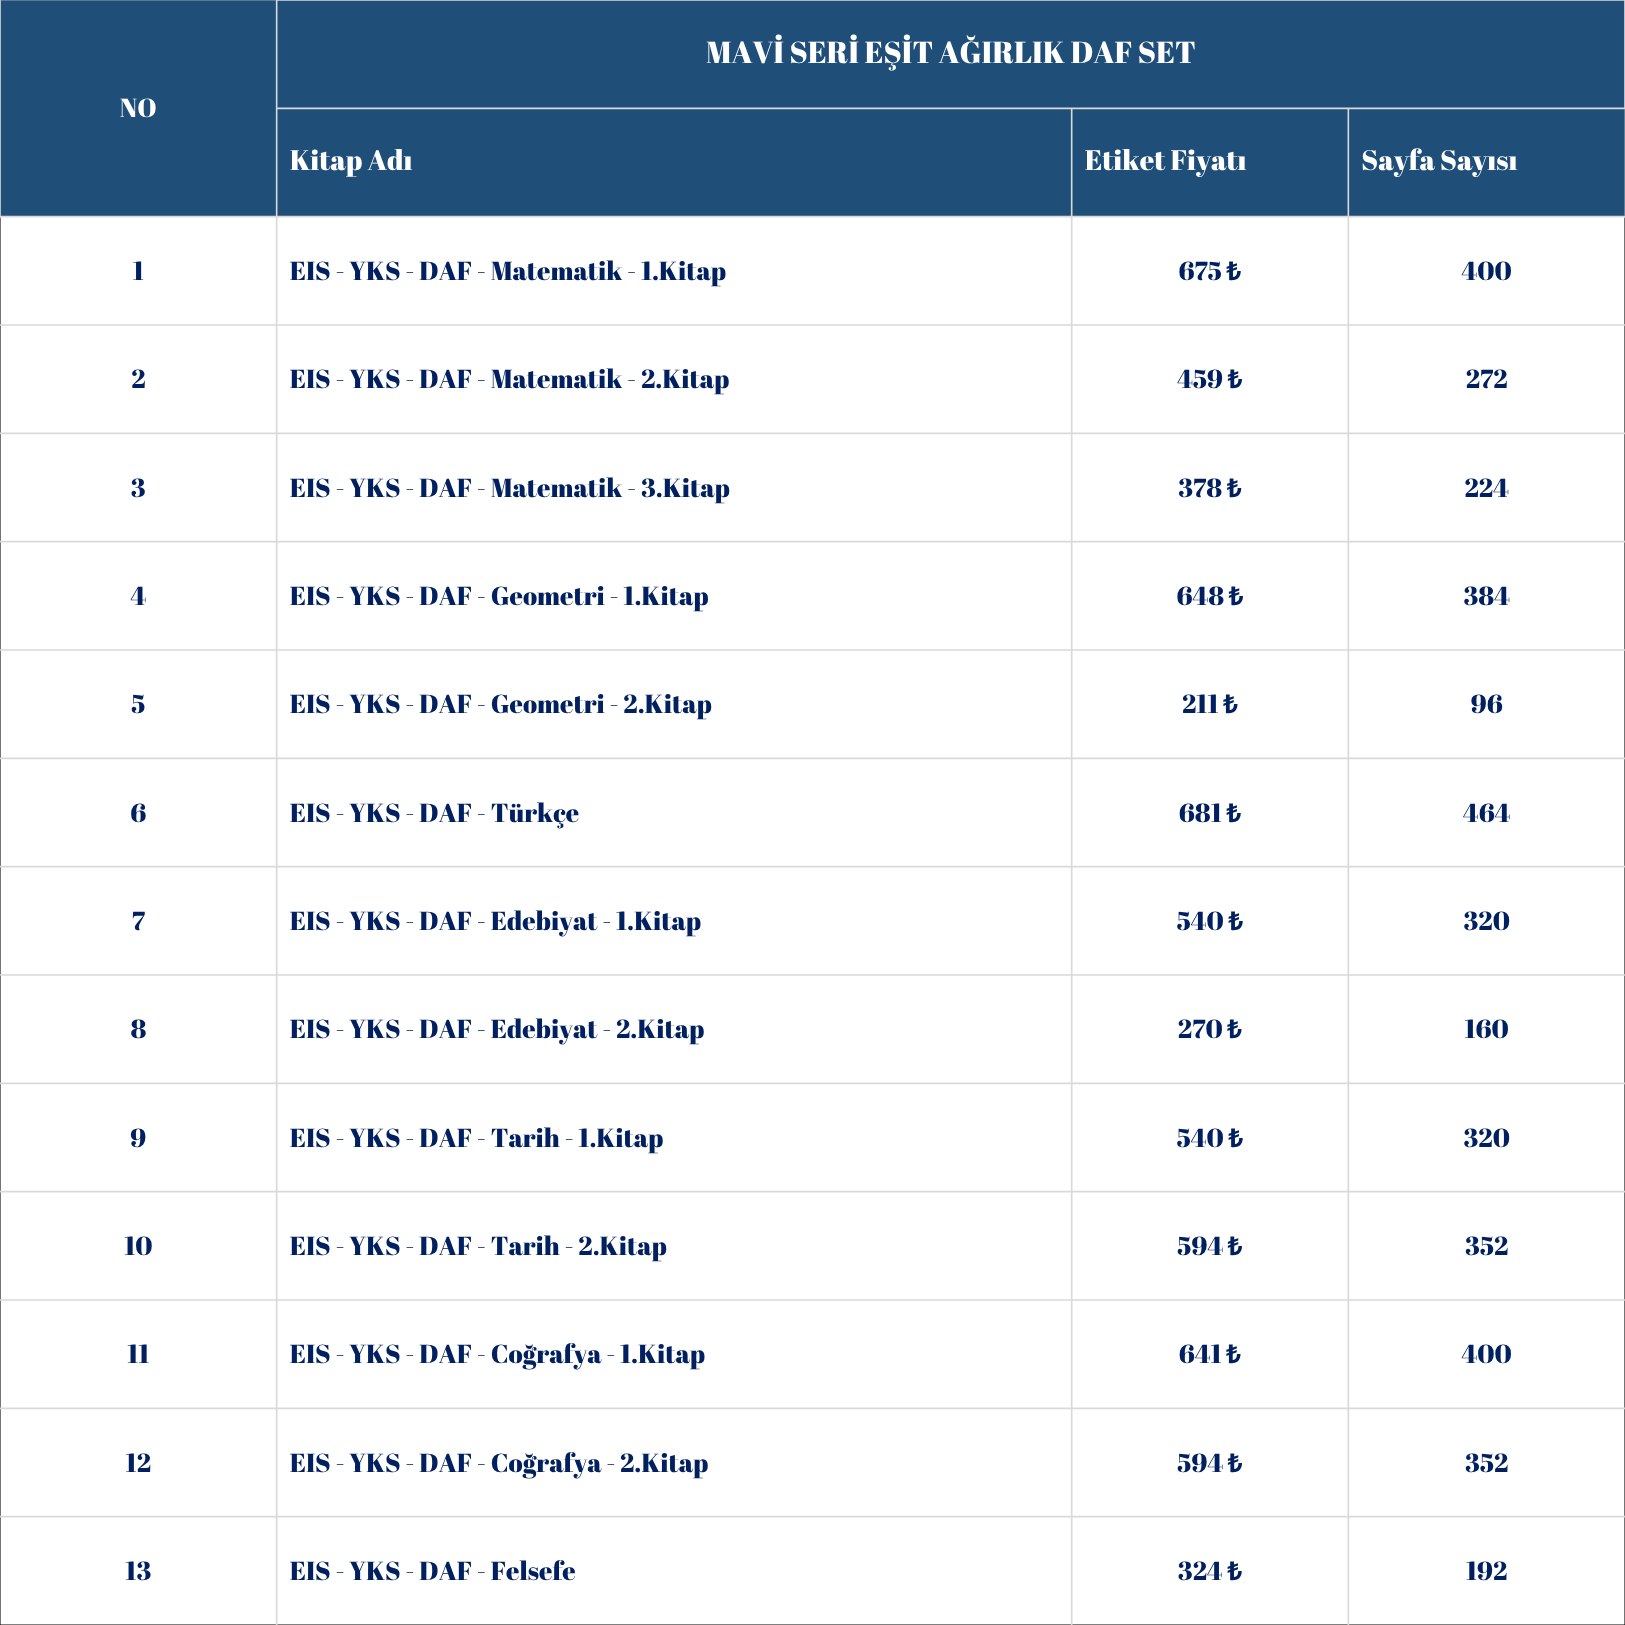
Task: Select the Türkçe book row title
Action: (434, 813)
